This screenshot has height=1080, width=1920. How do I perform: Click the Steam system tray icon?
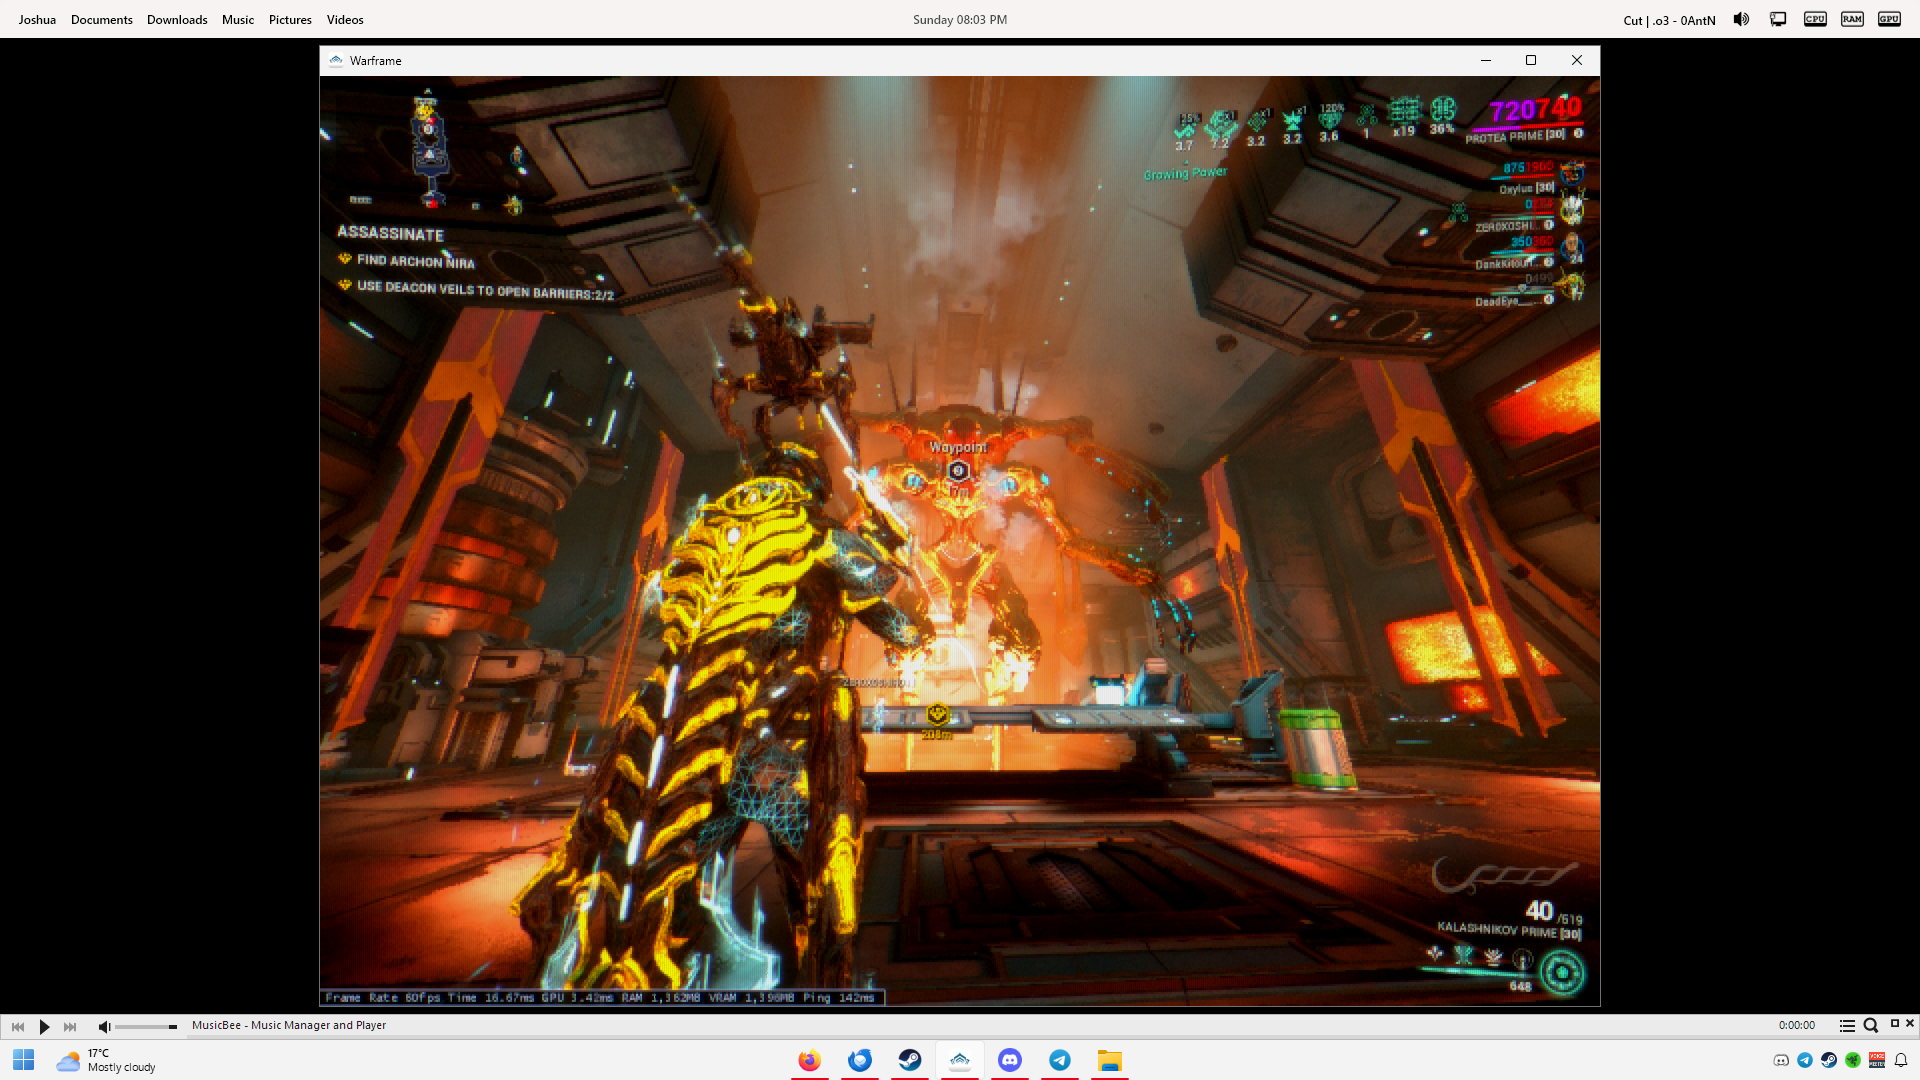click(1829, 1060)
